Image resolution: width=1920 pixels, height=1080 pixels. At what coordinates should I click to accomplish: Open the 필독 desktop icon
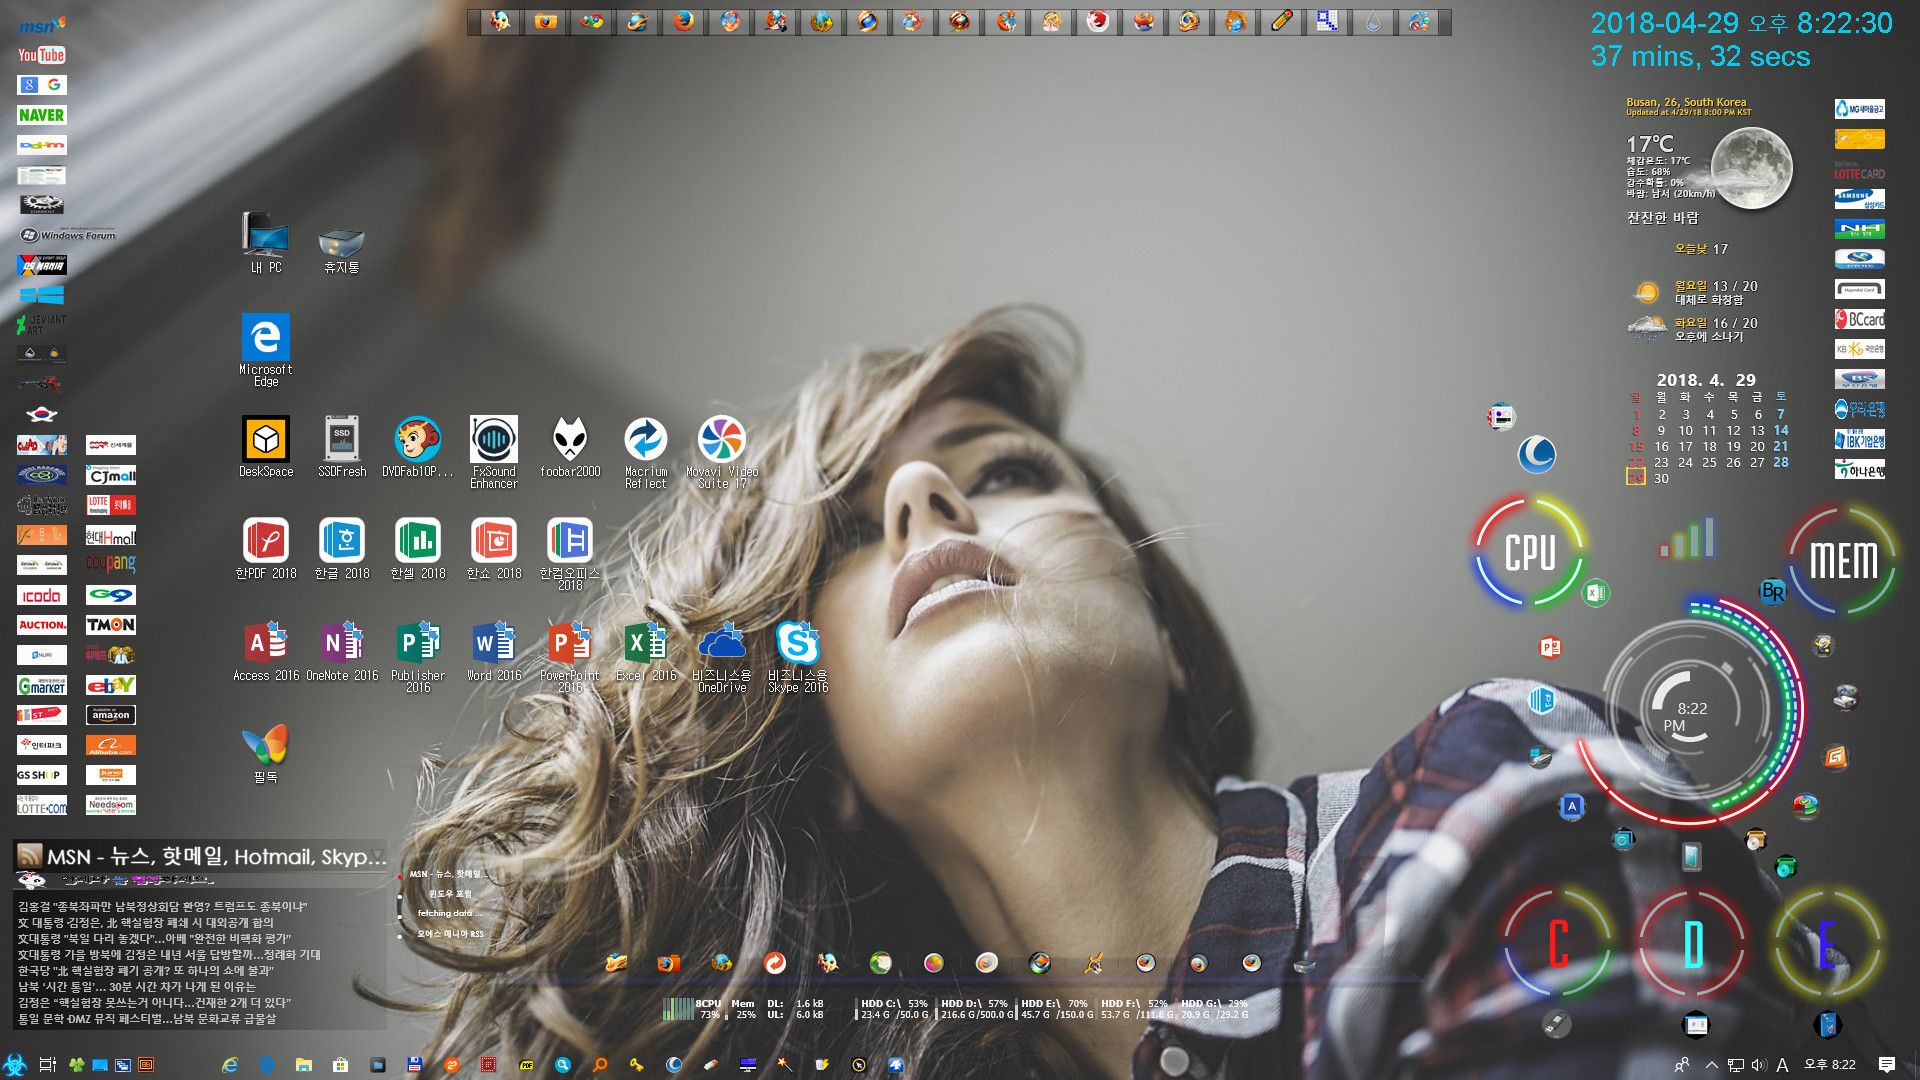(x=266, y=754)
